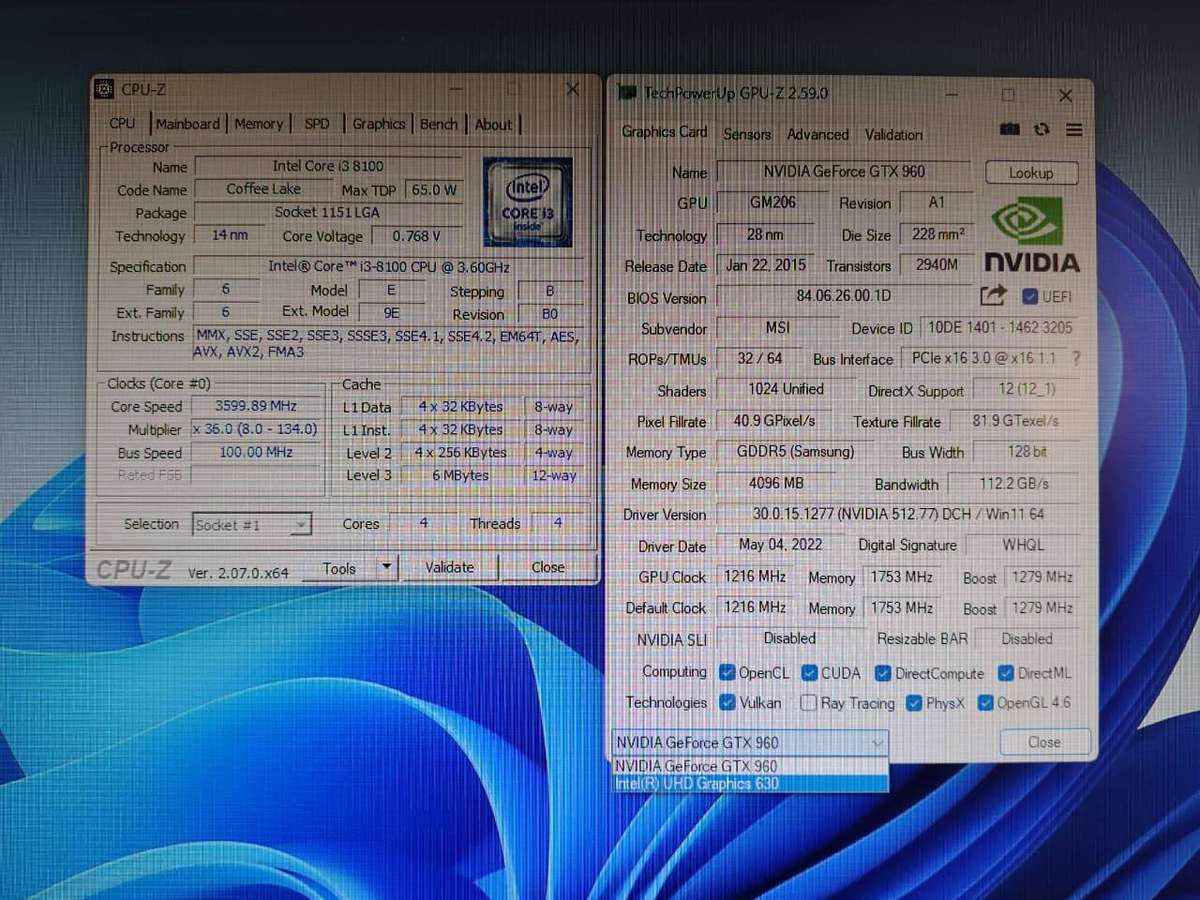Toggle the DirectCompute checkbox
The height and width of the screenshot is (900, 1200).
click(883, 673)
